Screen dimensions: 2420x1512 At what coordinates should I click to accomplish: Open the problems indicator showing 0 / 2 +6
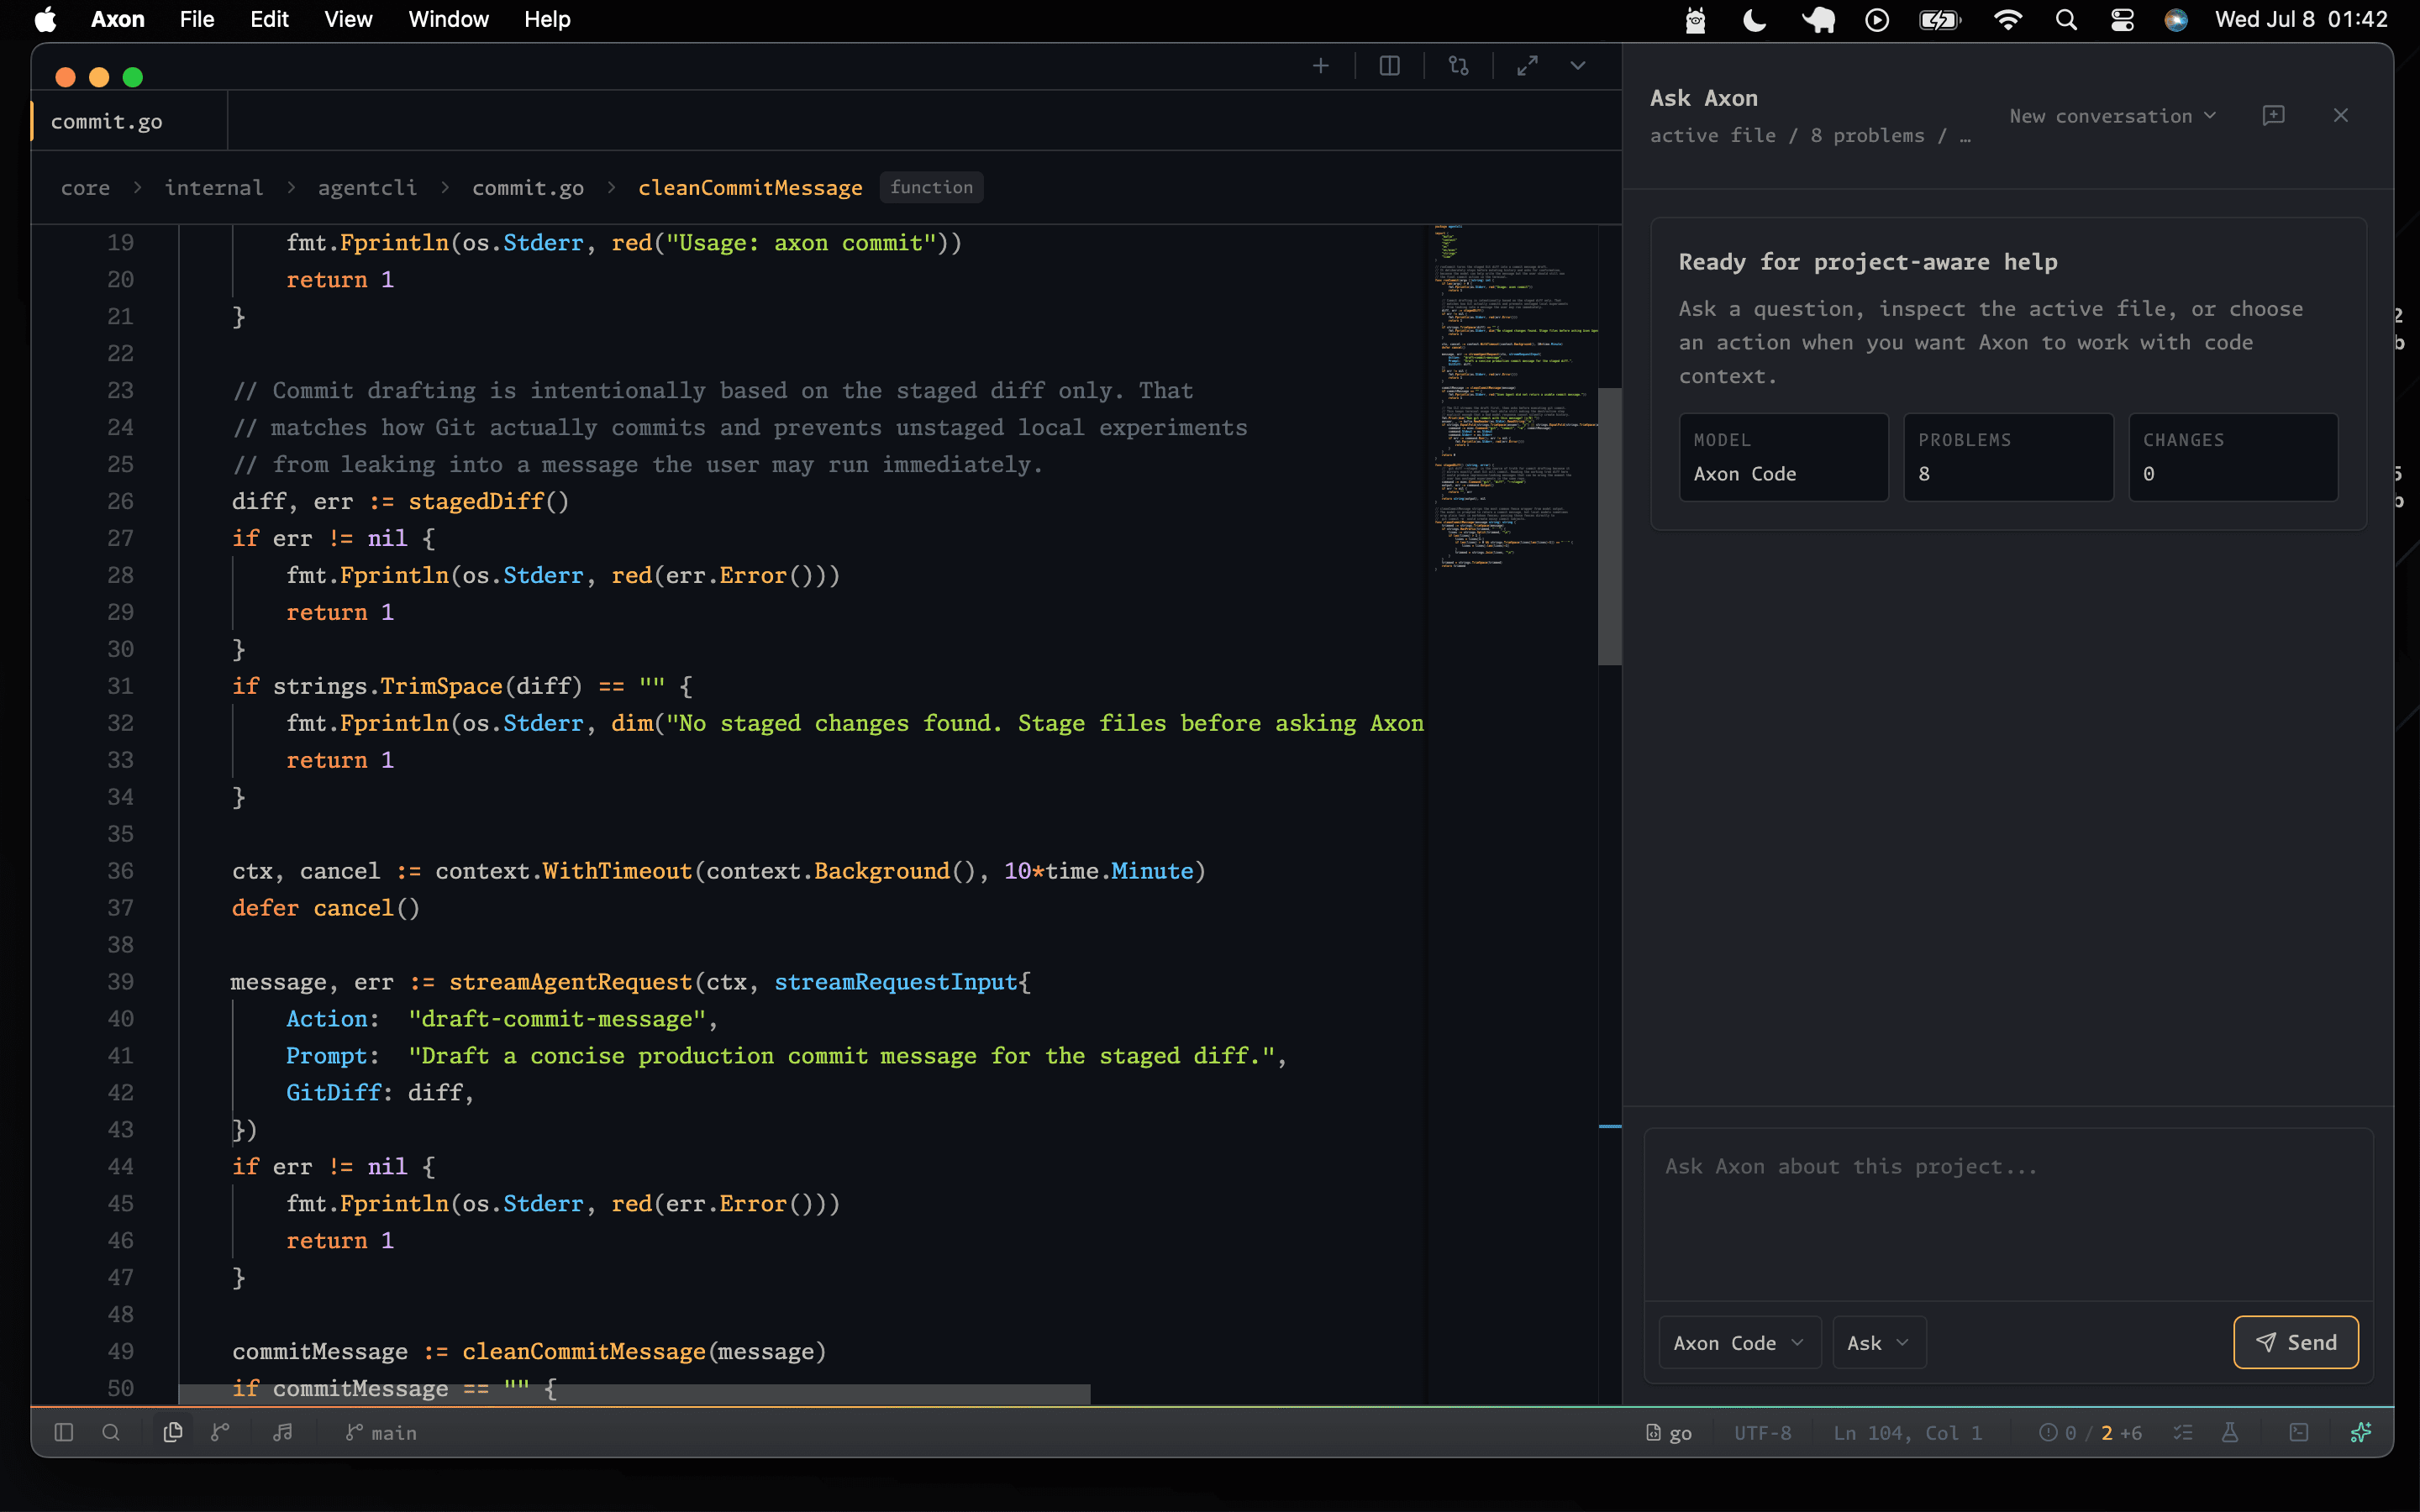coord(2090,1433)
